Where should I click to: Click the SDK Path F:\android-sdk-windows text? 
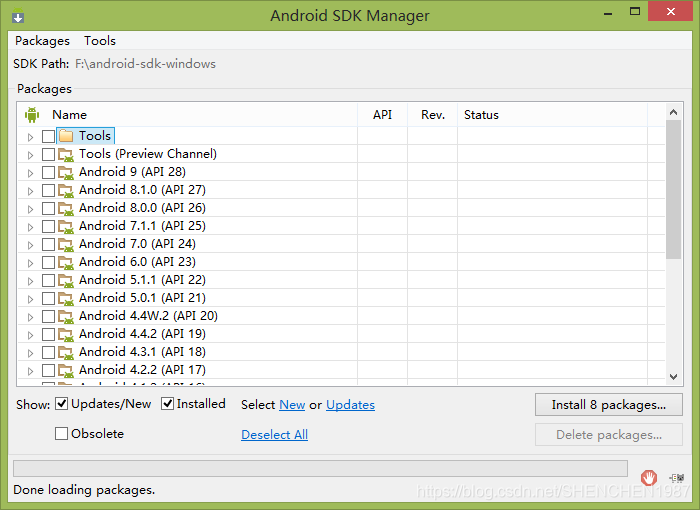click(x=145, y=64)
